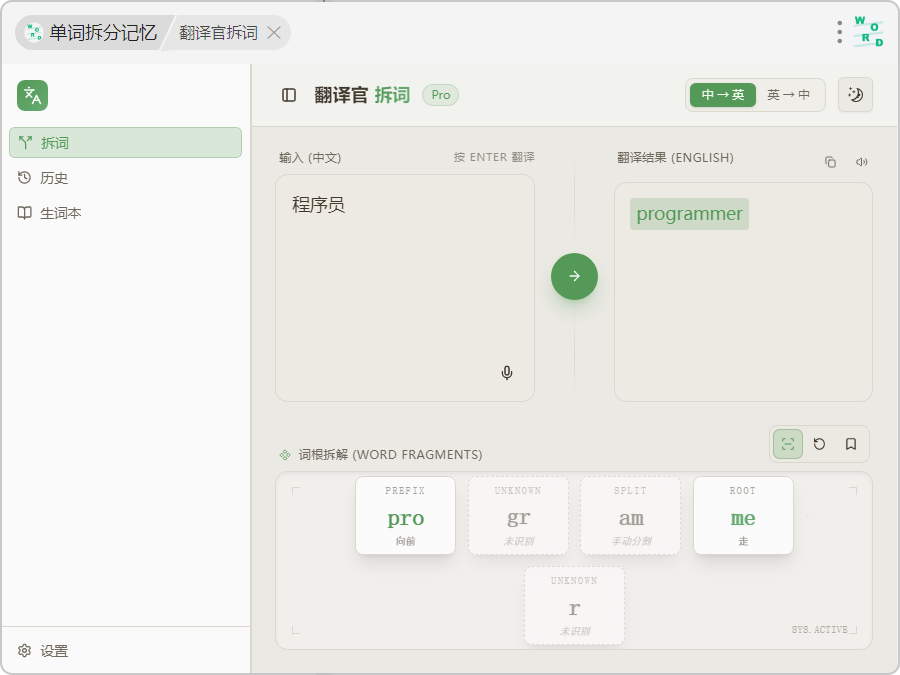Screen dimensions: 900x675
Task: Switch to 中→英 translation direction
Action: tap(722, 95)
